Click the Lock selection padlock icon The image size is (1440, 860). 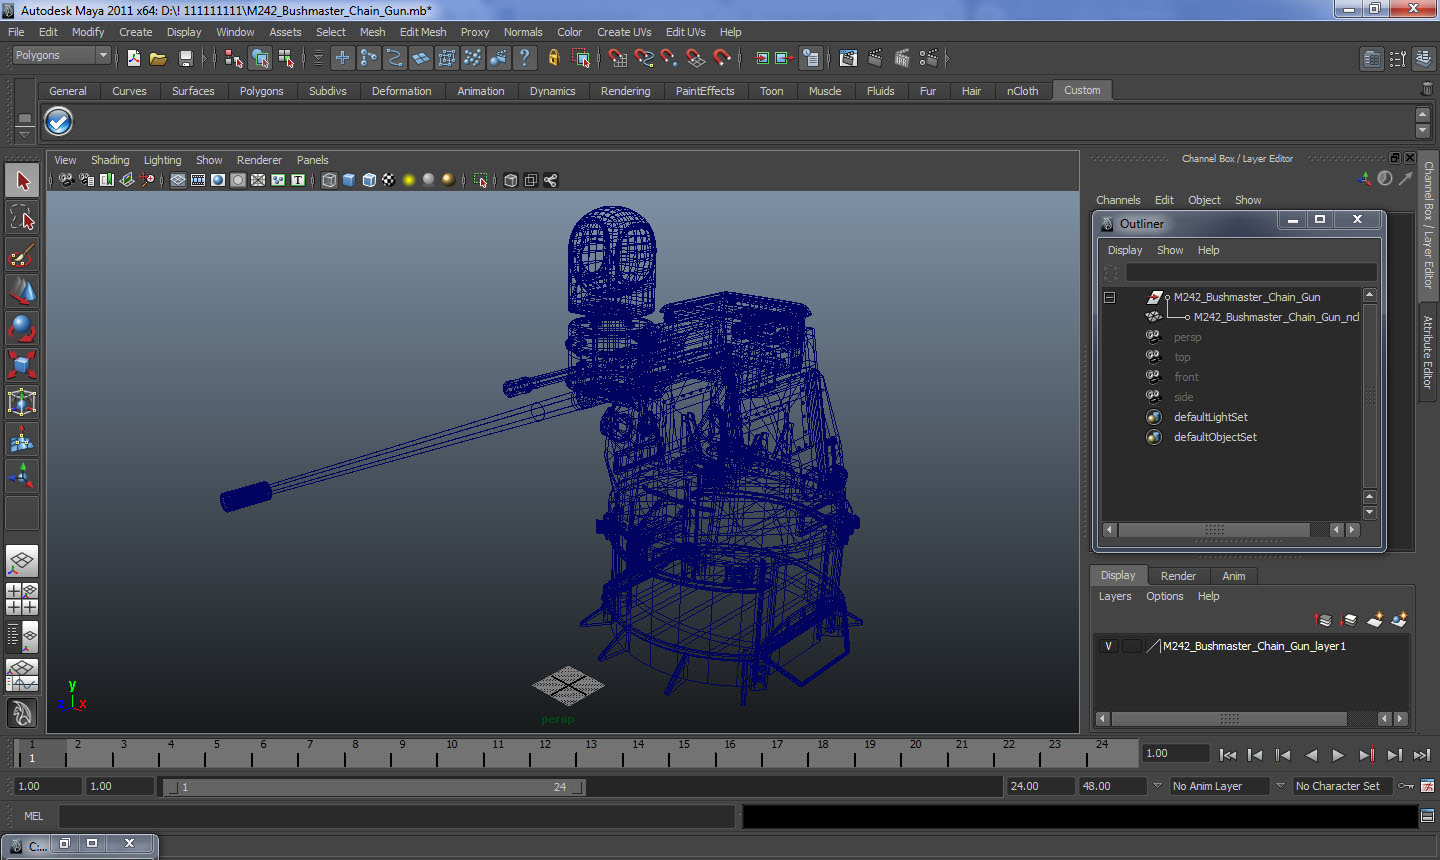(553, 59)
